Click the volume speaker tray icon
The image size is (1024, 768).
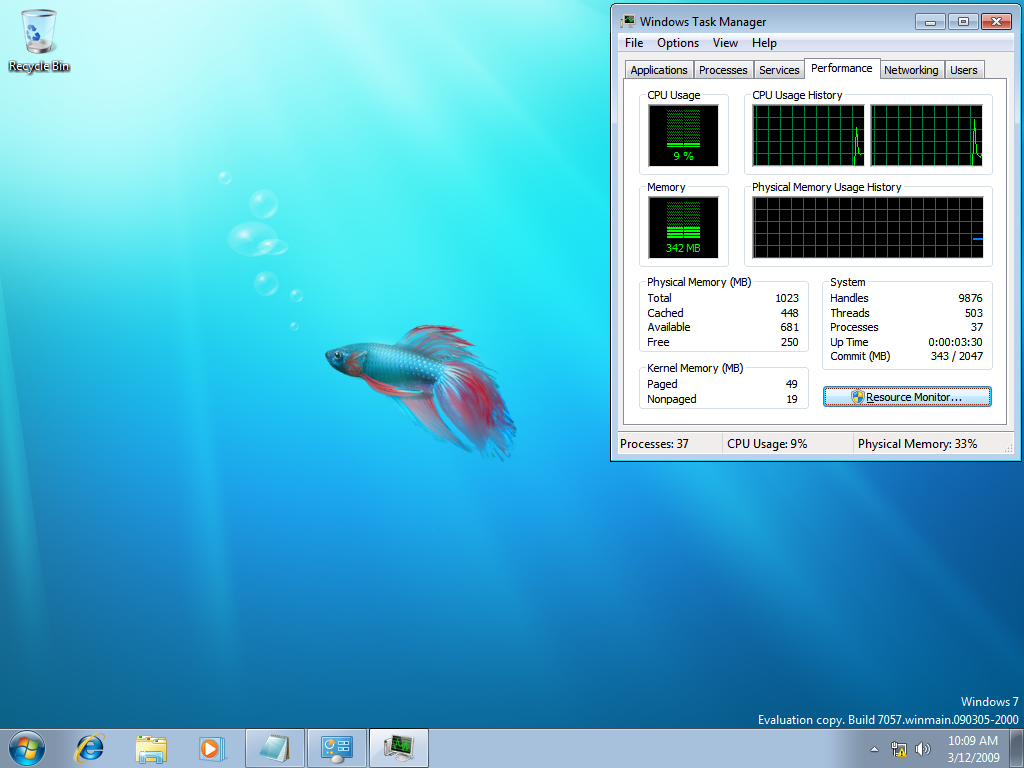click(x=922, y=749)
